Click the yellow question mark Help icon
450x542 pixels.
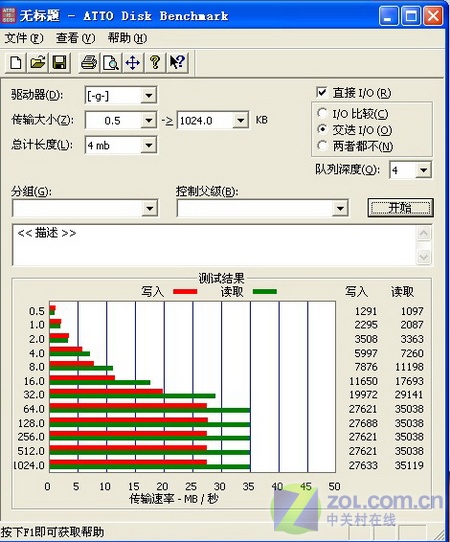[155, 63]
